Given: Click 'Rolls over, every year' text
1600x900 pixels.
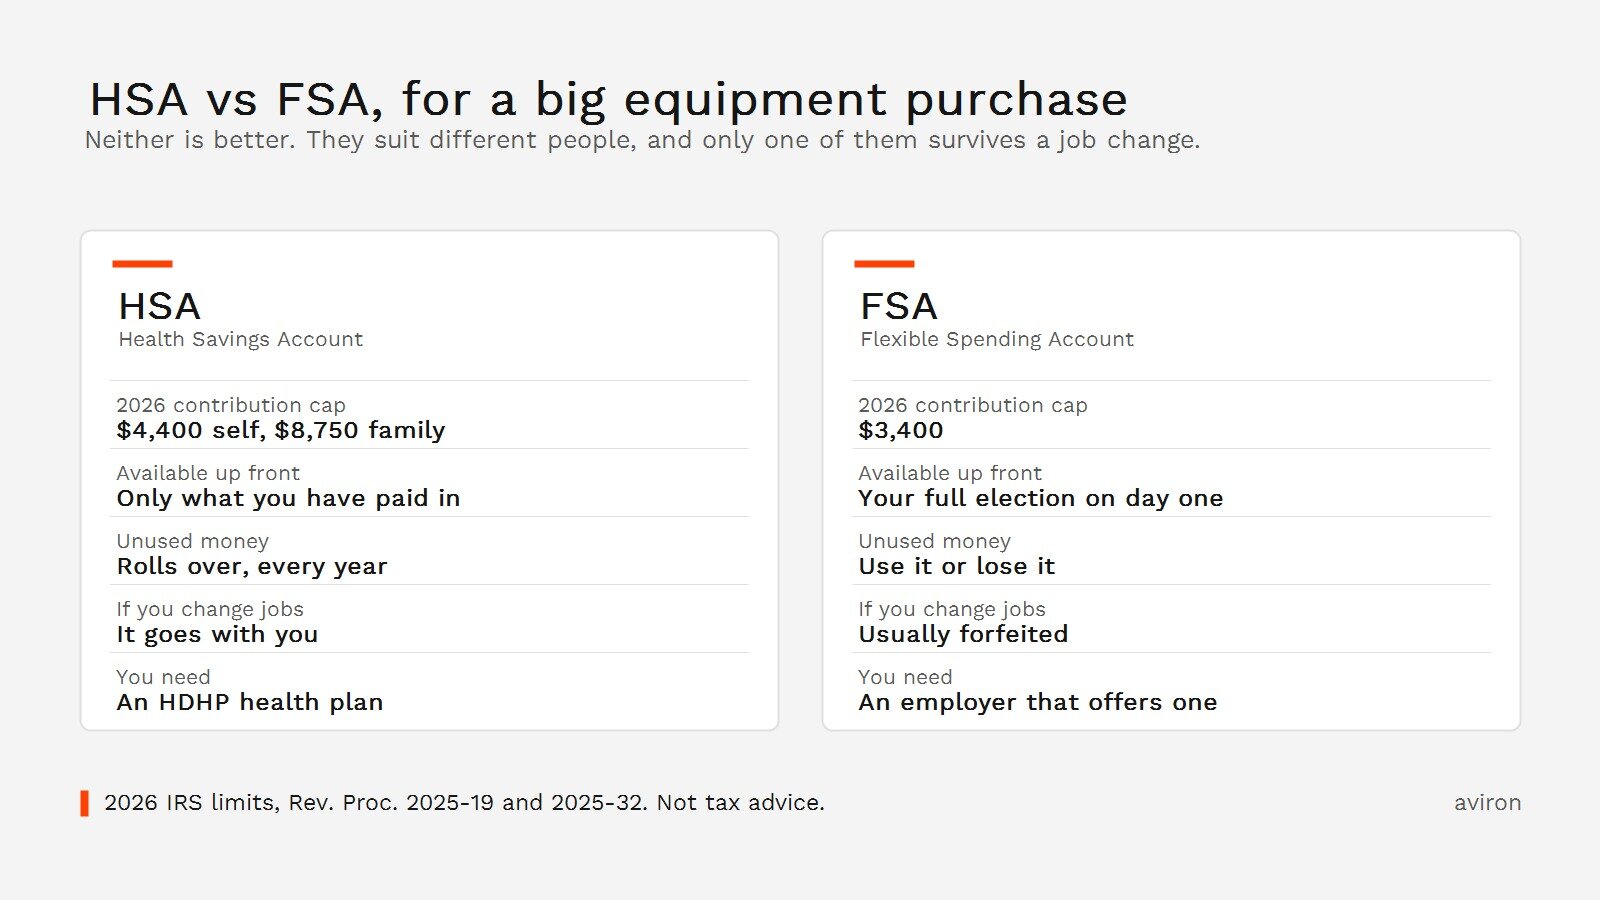Looking at the screenshot, I should click(x=251, y=566).
